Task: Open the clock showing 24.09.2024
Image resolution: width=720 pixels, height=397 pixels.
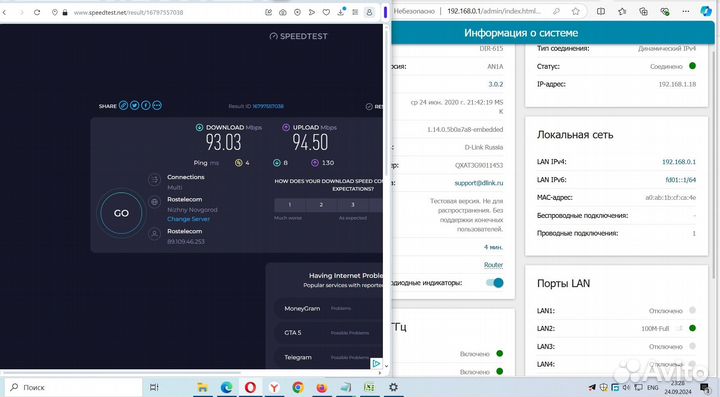Action: pos(677,388)
